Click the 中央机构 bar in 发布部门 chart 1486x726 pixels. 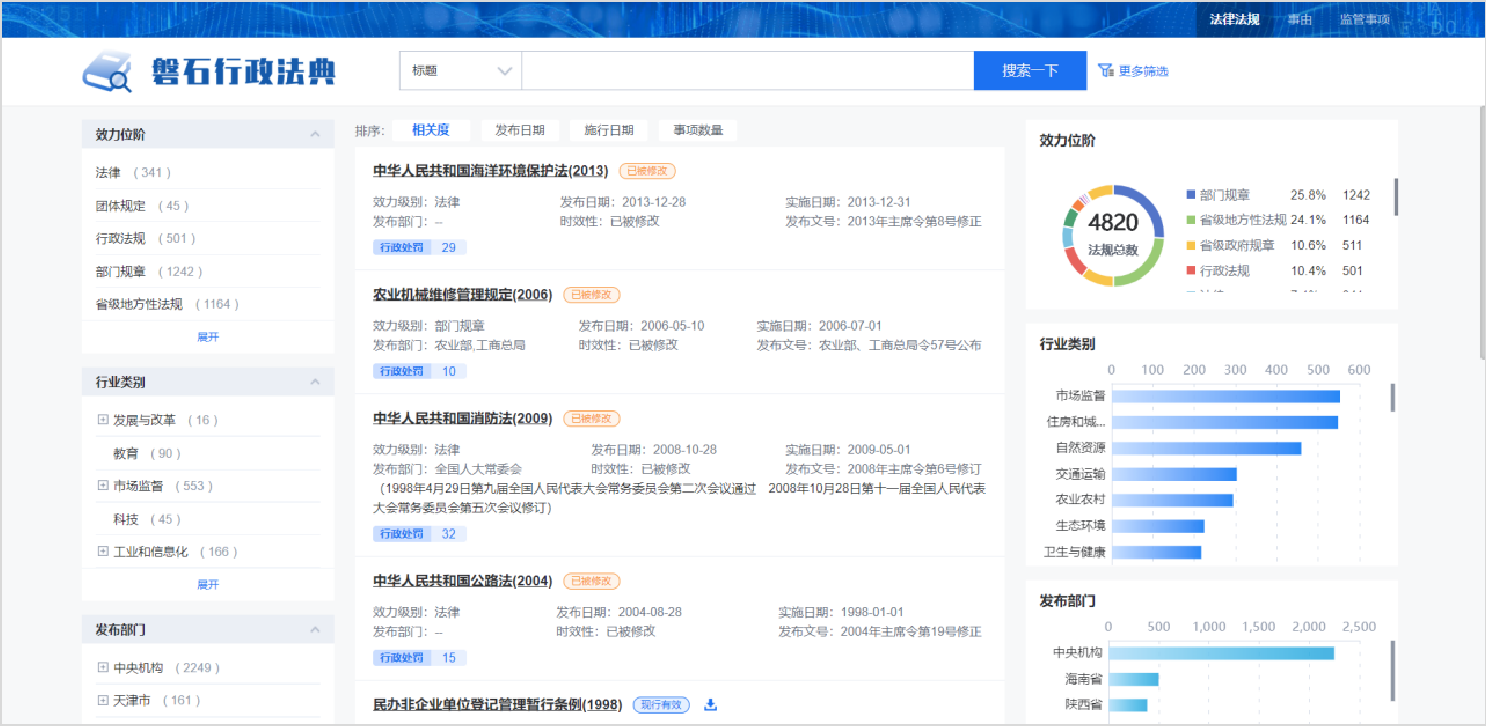coord(1222,653)
